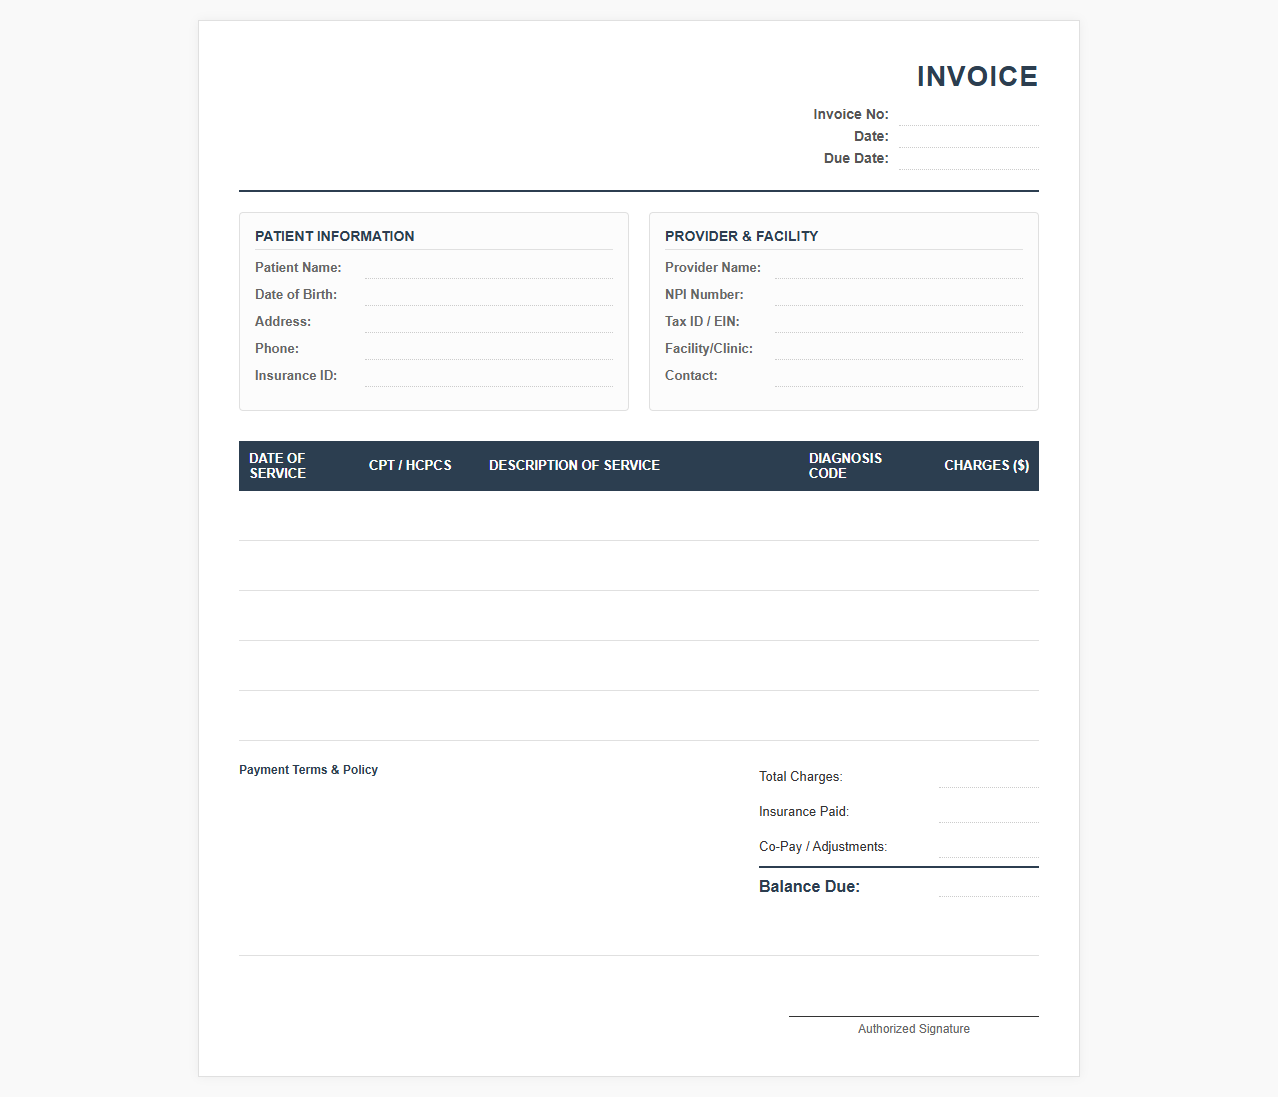
Task: Click the Balance Due label
Action: pyautogui.click(x=809, y=887)
